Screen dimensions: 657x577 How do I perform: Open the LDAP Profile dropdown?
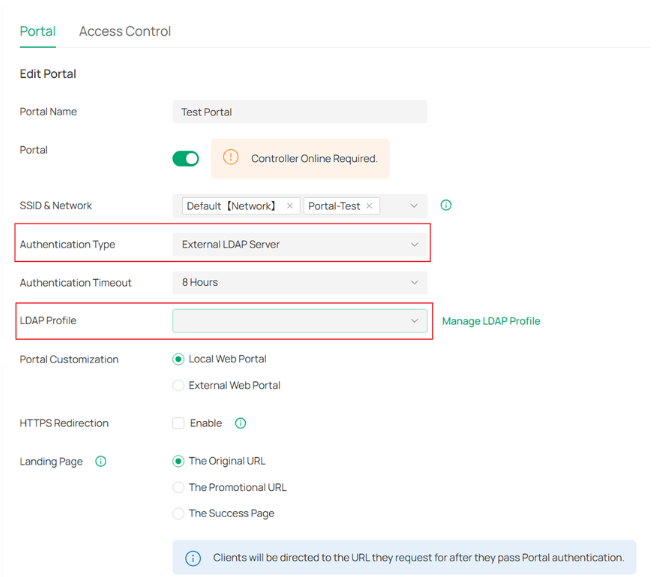(x=300, y=321)
